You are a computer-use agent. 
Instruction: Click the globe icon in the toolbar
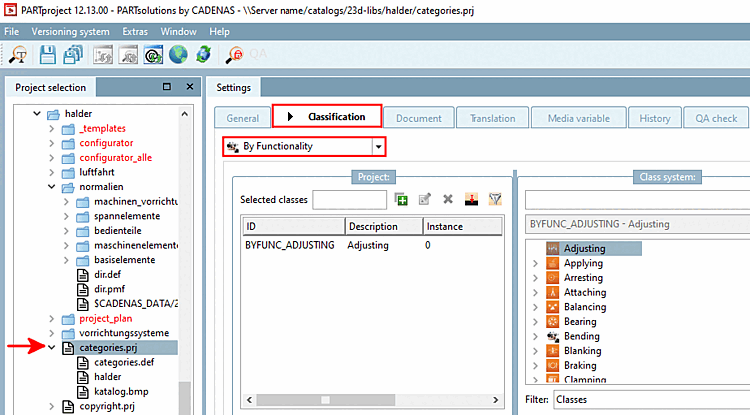[178, 55]
